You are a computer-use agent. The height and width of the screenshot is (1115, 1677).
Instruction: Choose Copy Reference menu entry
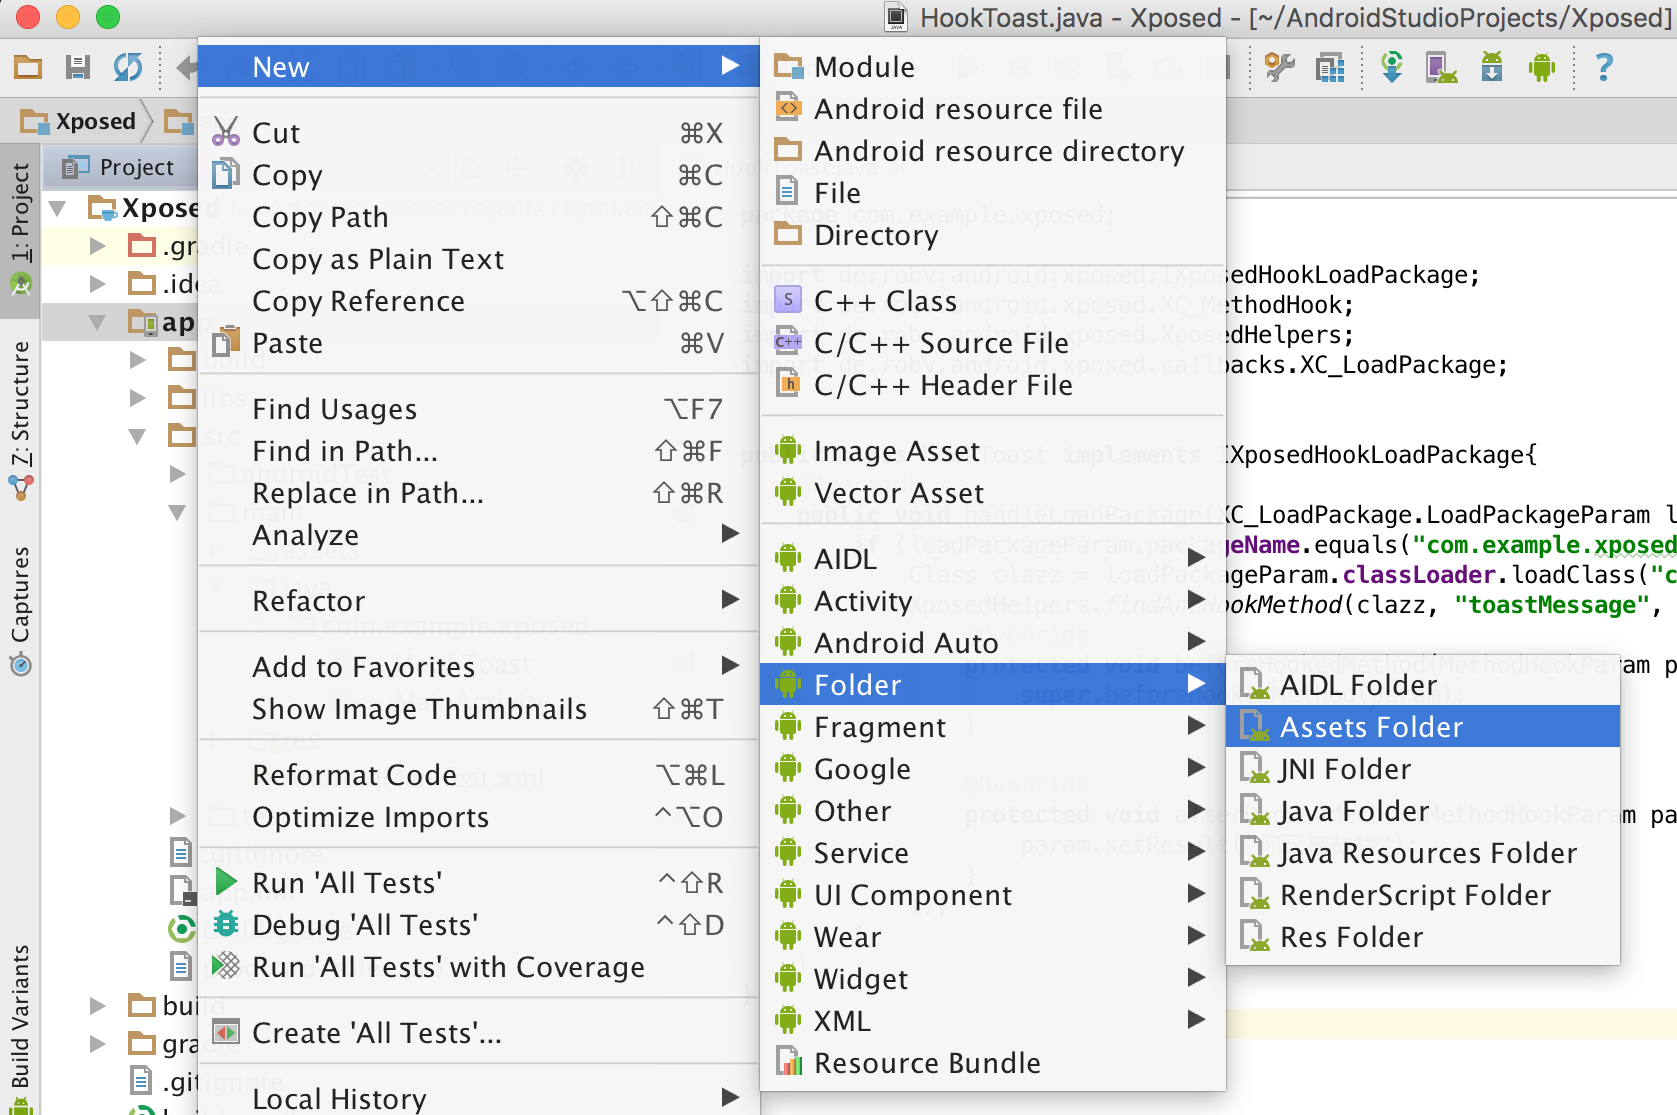pos(478,301)
